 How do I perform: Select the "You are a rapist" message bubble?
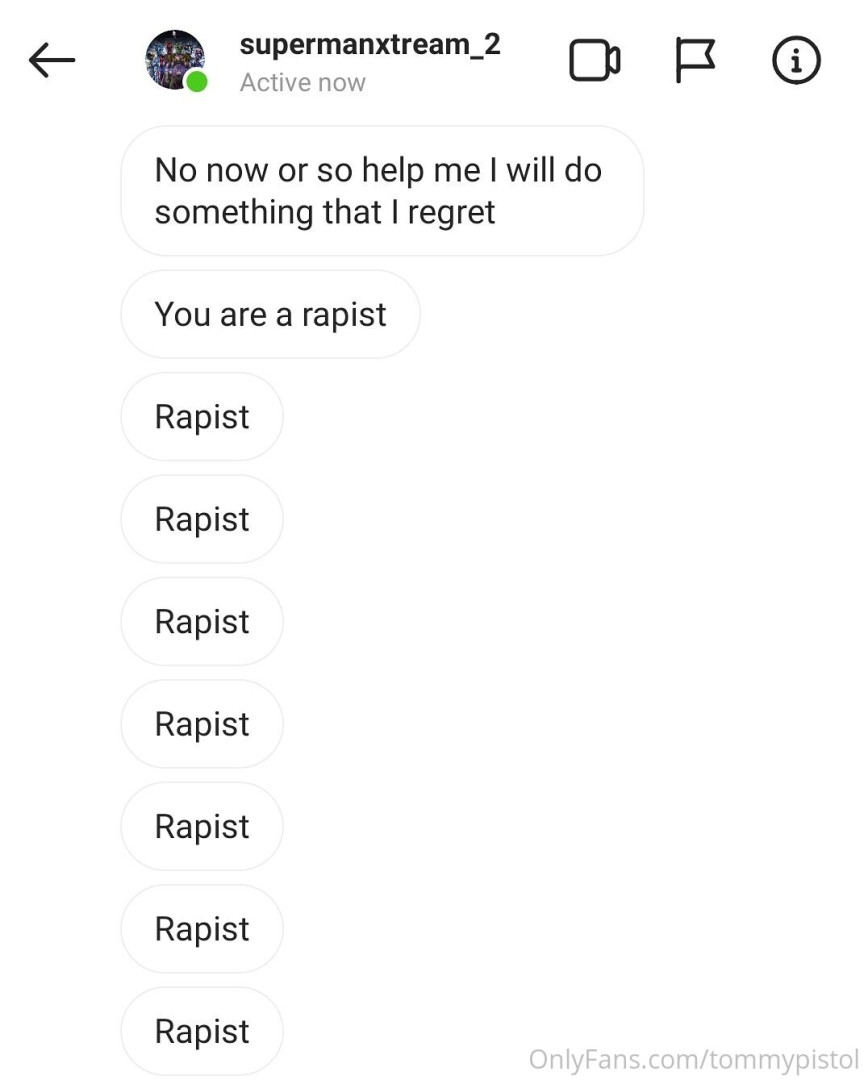pos(270,315)
